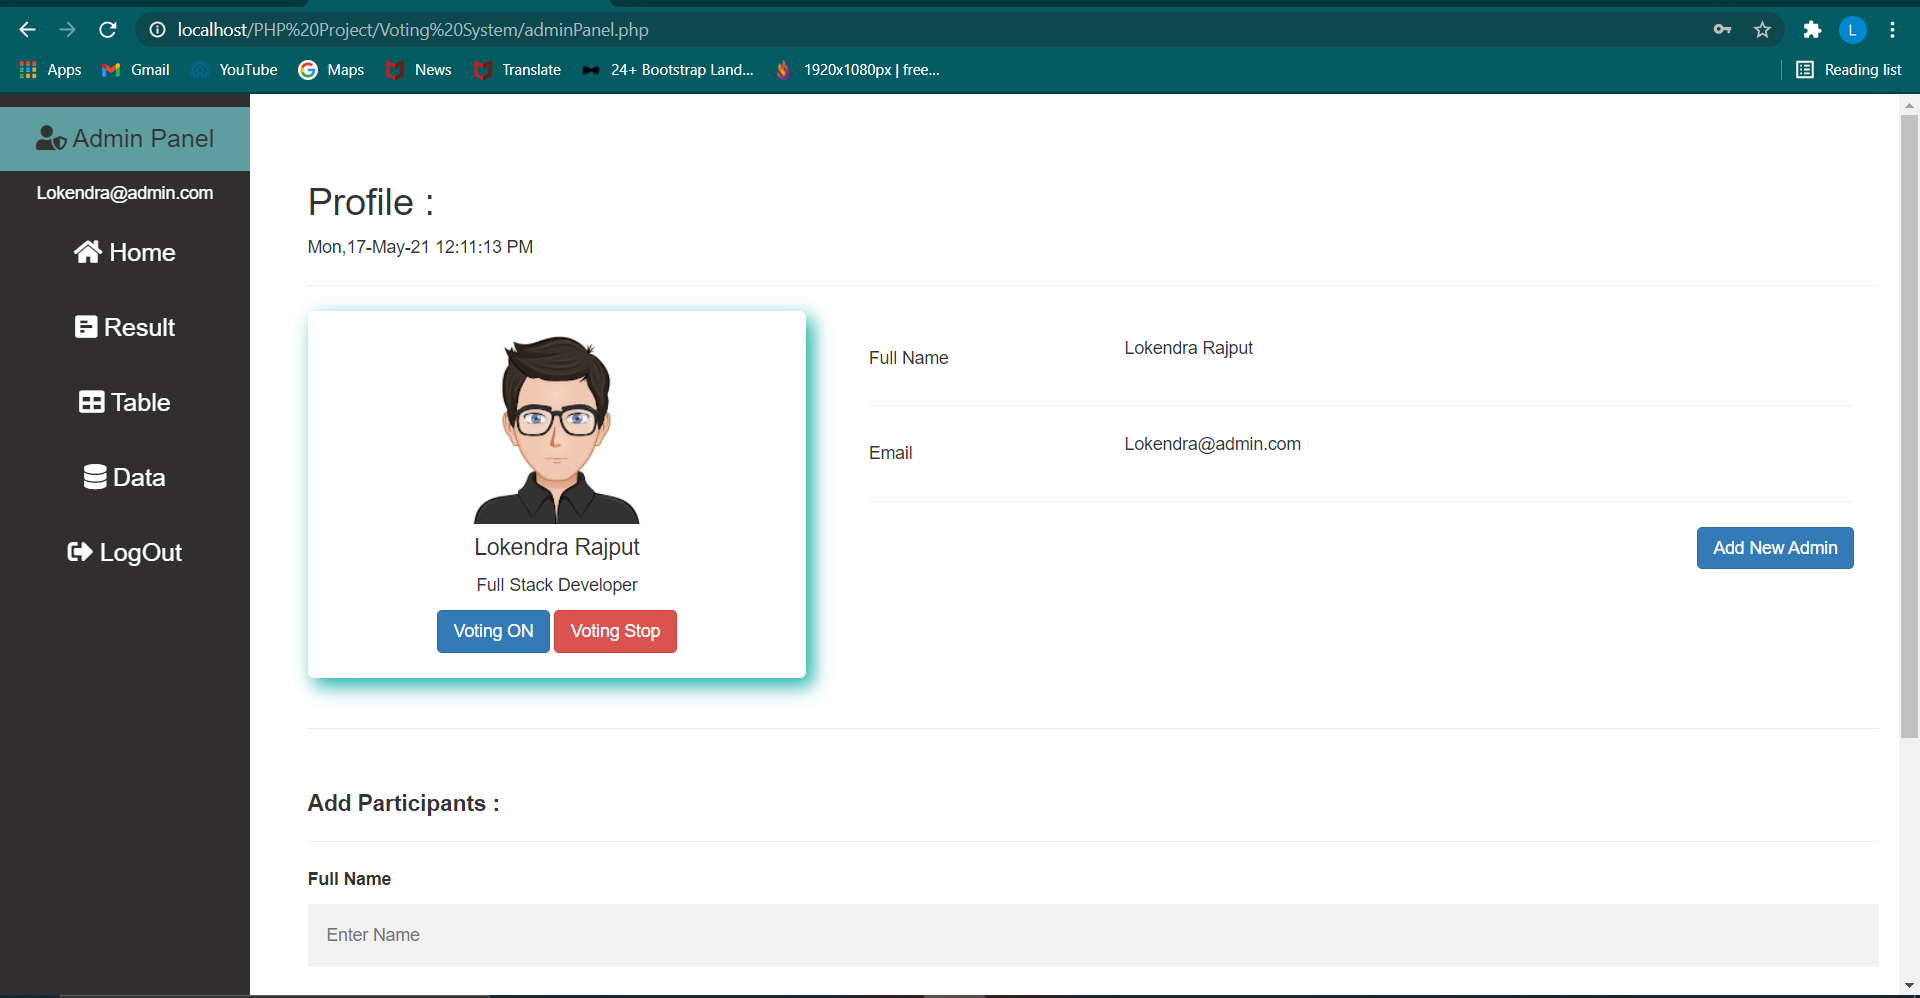
Task: Open the Home section in the sidebar
Action: (x=124, y=252)
